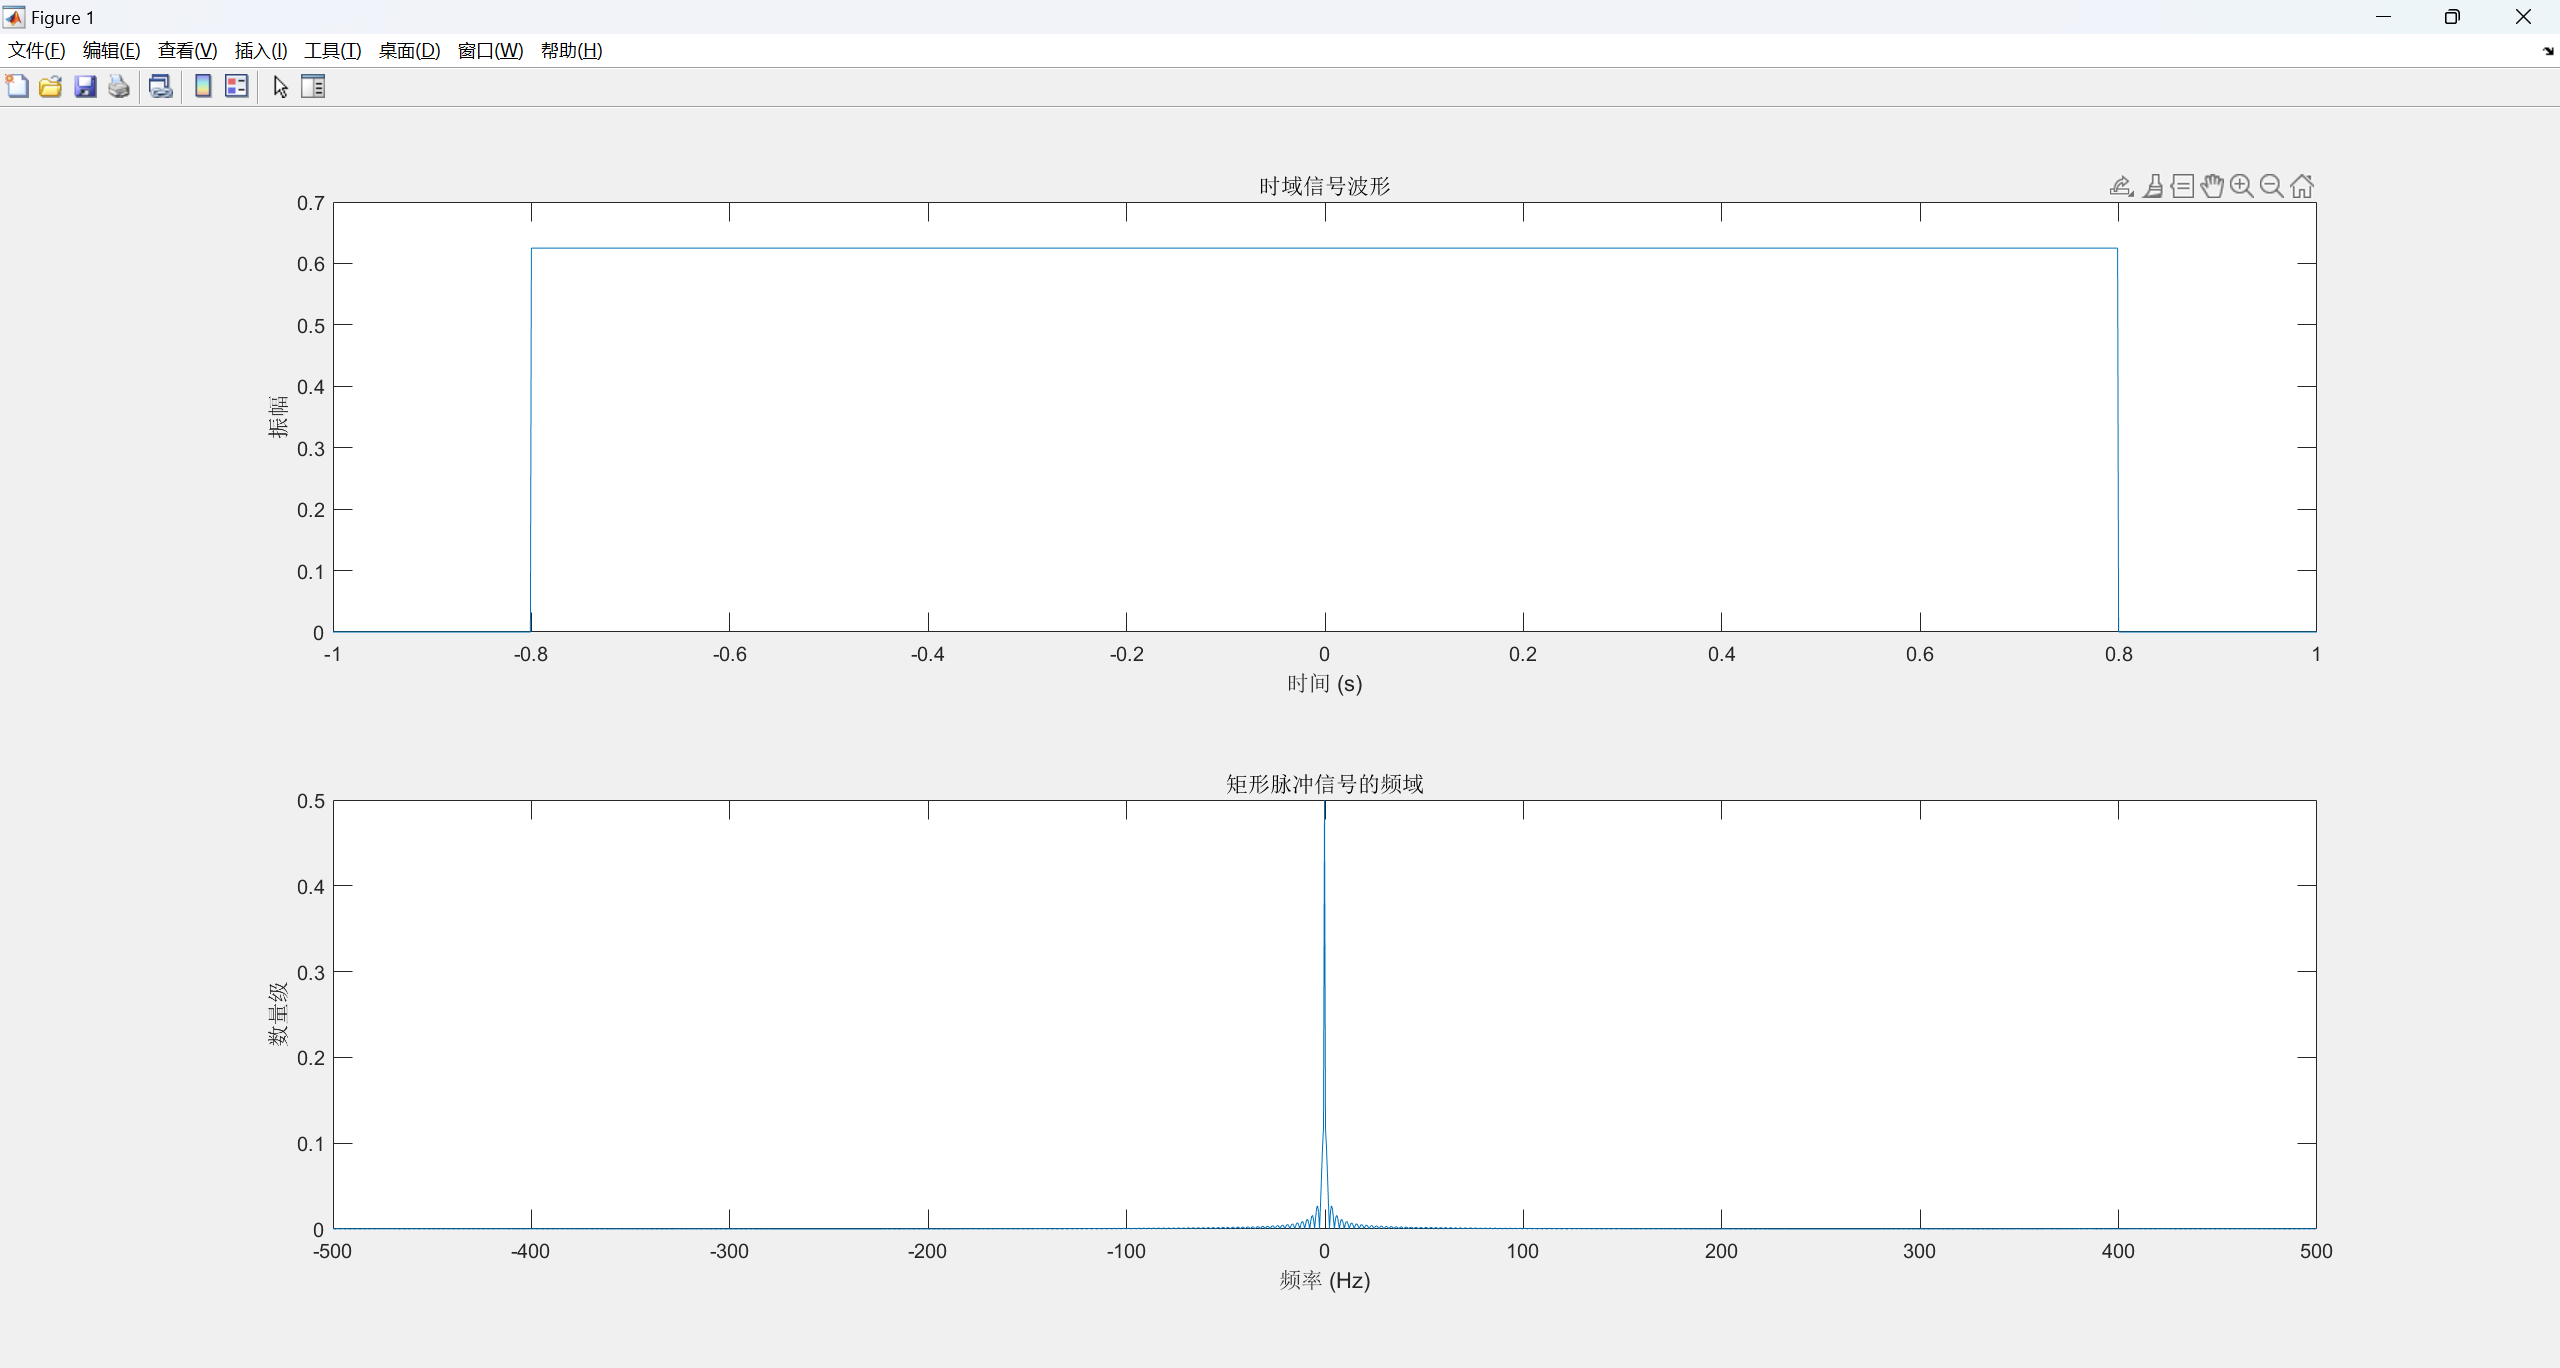2560x1368 pixels.
Task: Click the Zoom Out magnifier on axes
Action: coord(2272,186)
